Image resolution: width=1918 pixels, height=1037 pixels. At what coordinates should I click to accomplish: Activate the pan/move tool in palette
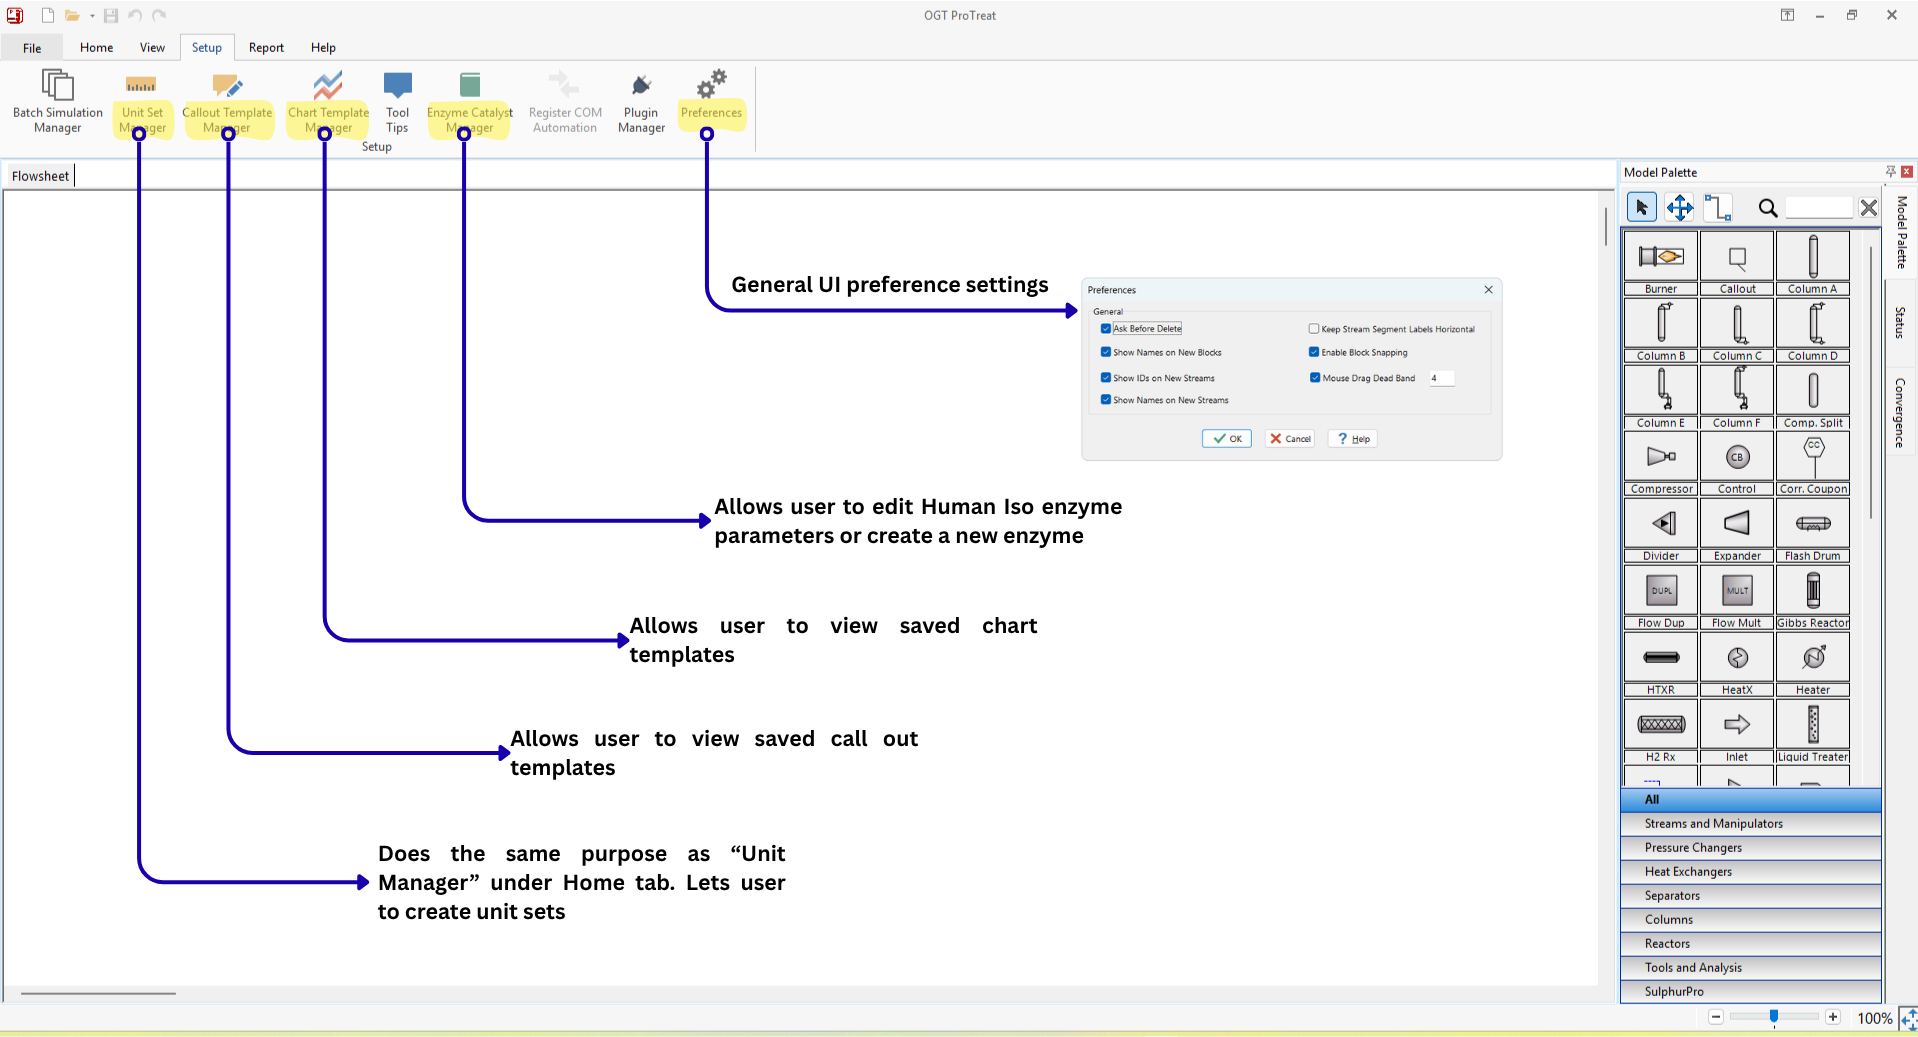coord(1679,208)
